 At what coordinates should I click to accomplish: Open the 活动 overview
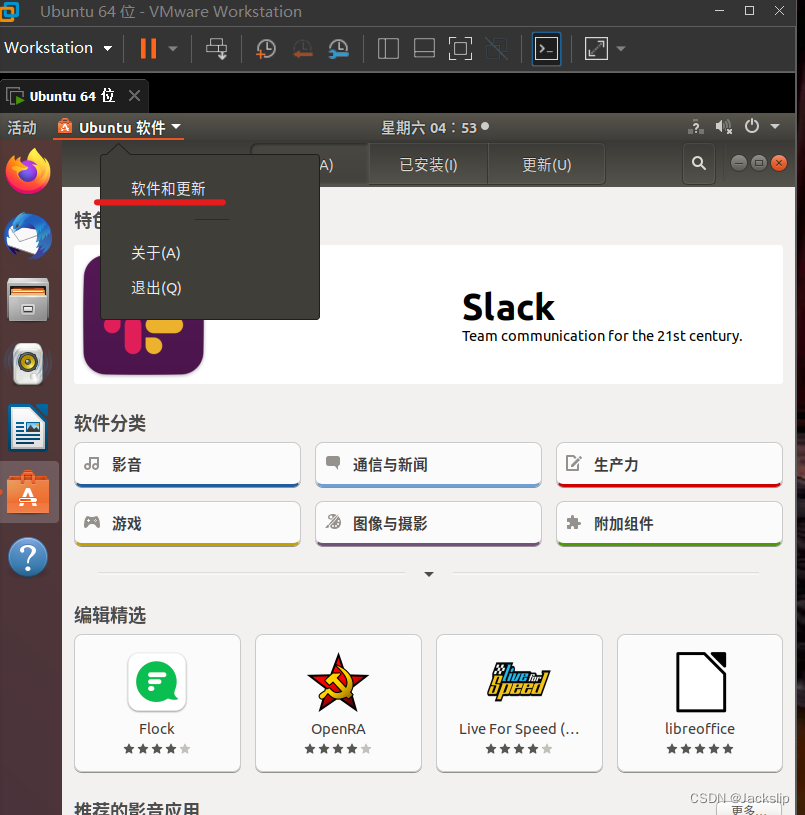22,127
